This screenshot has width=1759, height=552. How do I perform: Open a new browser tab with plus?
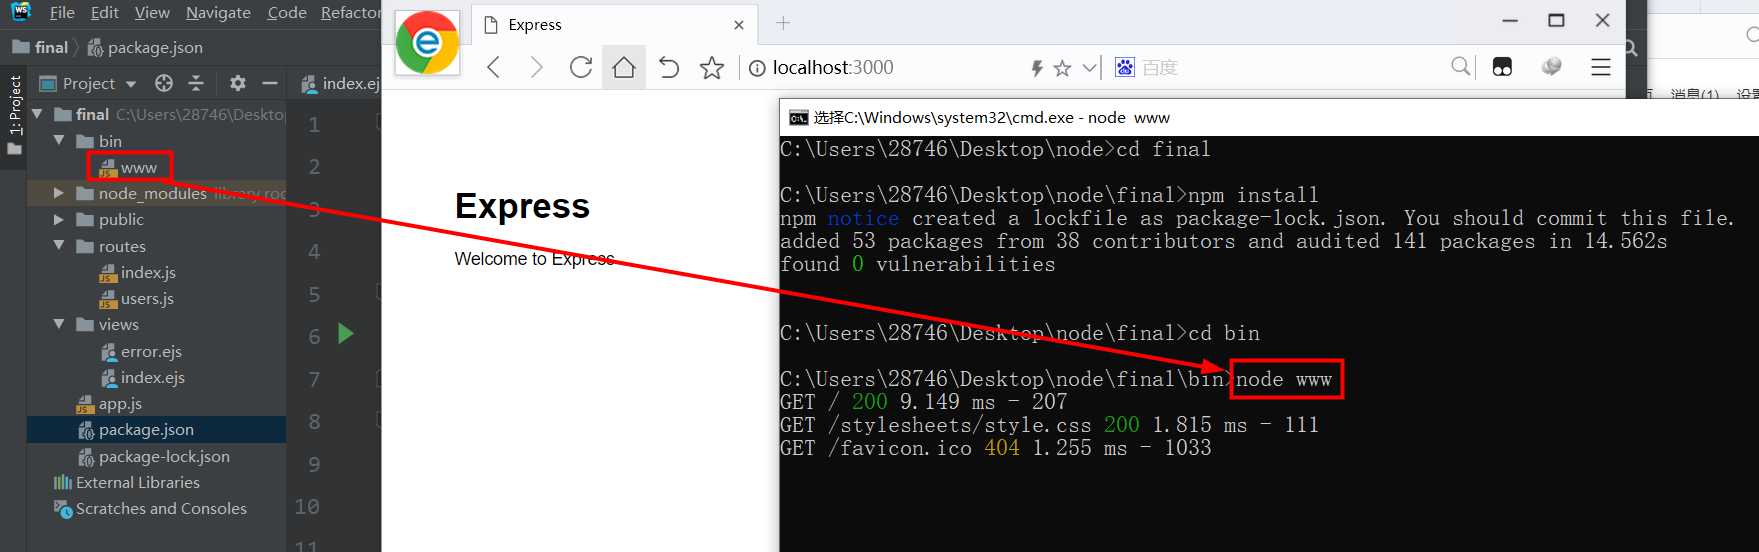pyautogui.click(x=783, y=23)
